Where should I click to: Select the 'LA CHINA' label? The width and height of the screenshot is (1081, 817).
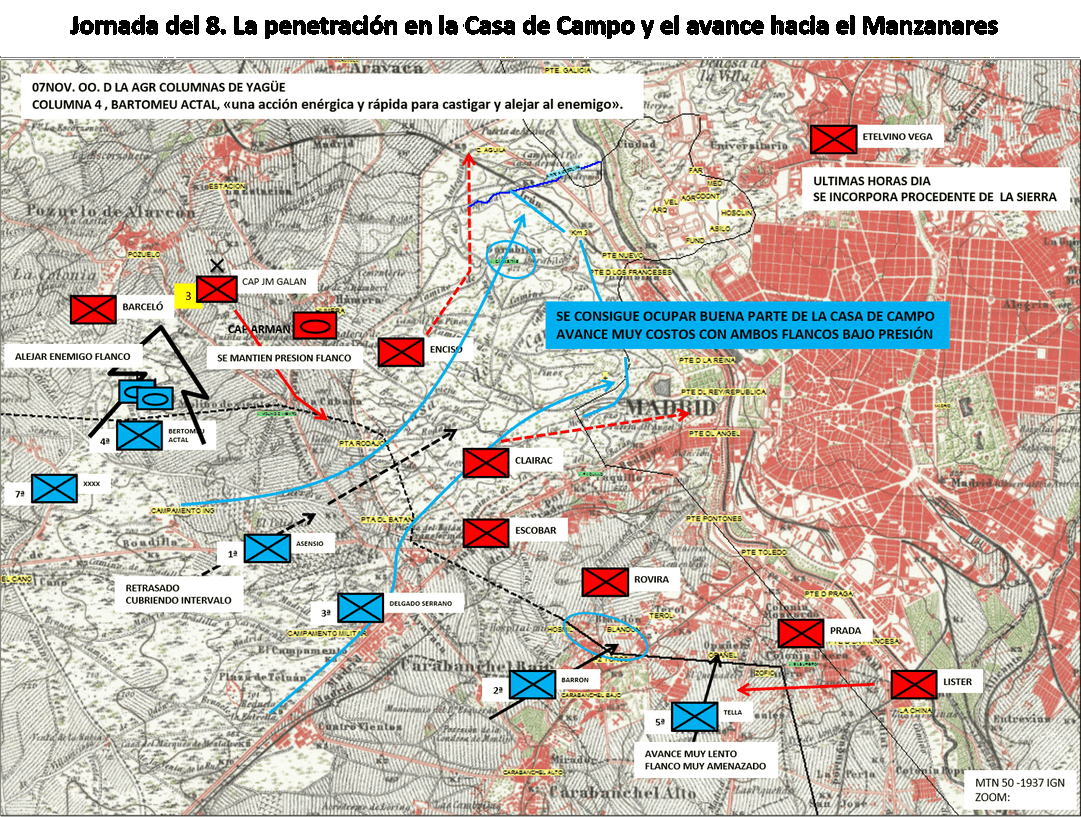915,710
